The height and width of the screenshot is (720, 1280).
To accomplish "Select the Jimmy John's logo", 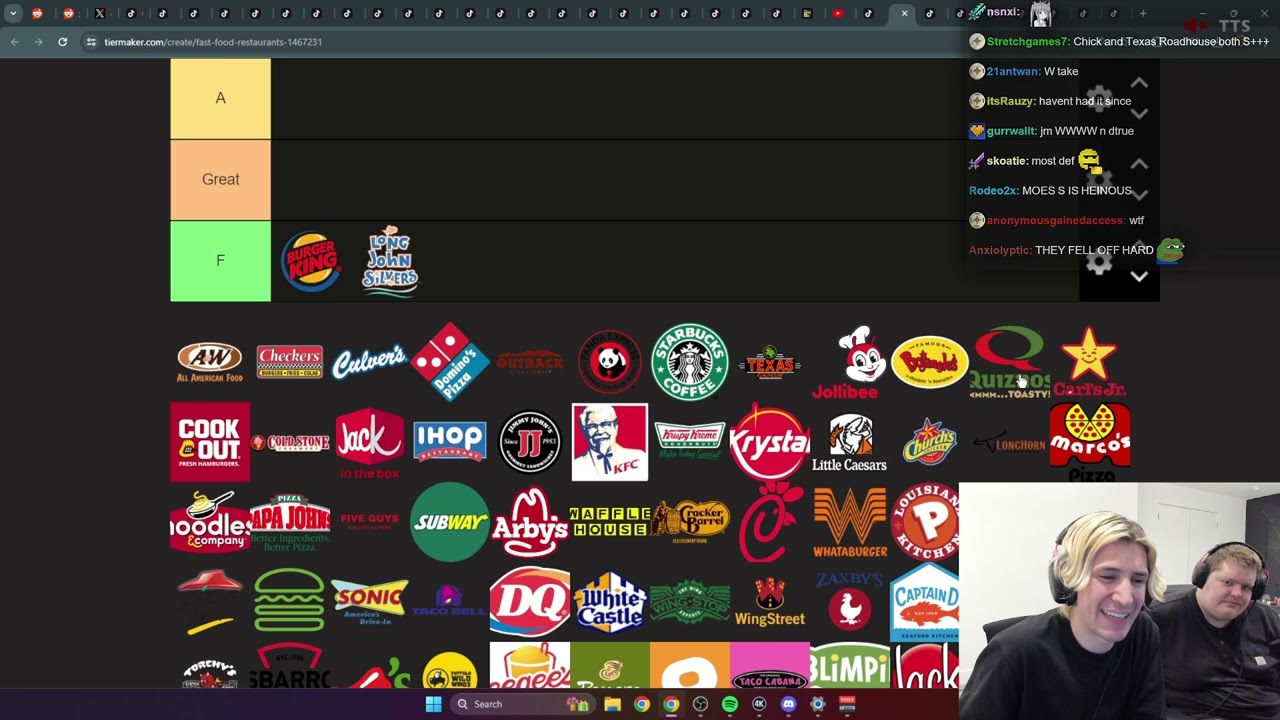I will [530, 442].
